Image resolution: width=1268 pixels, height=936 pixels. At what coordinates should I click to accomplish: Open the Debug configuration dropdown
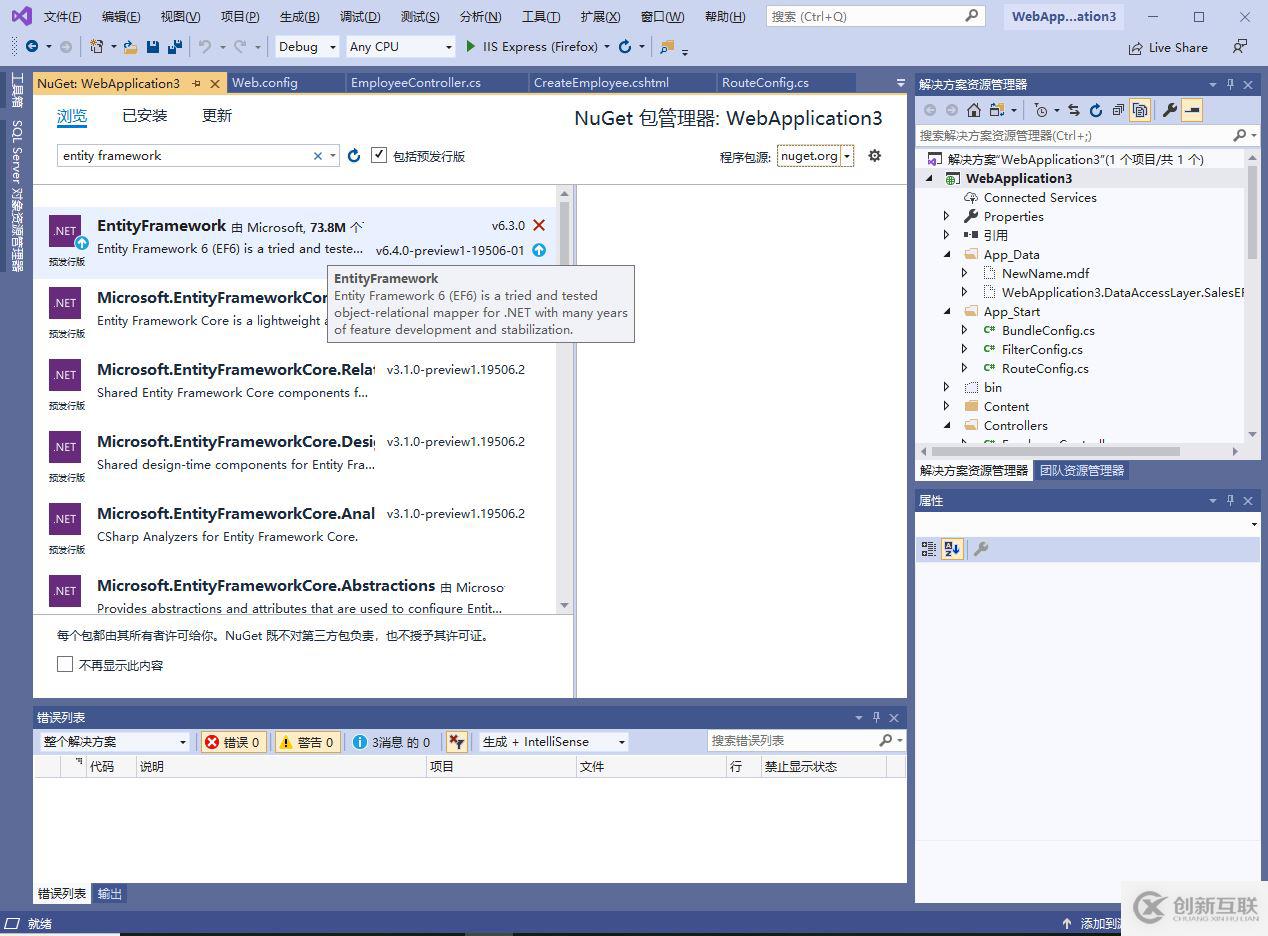[x=304, y=47]
